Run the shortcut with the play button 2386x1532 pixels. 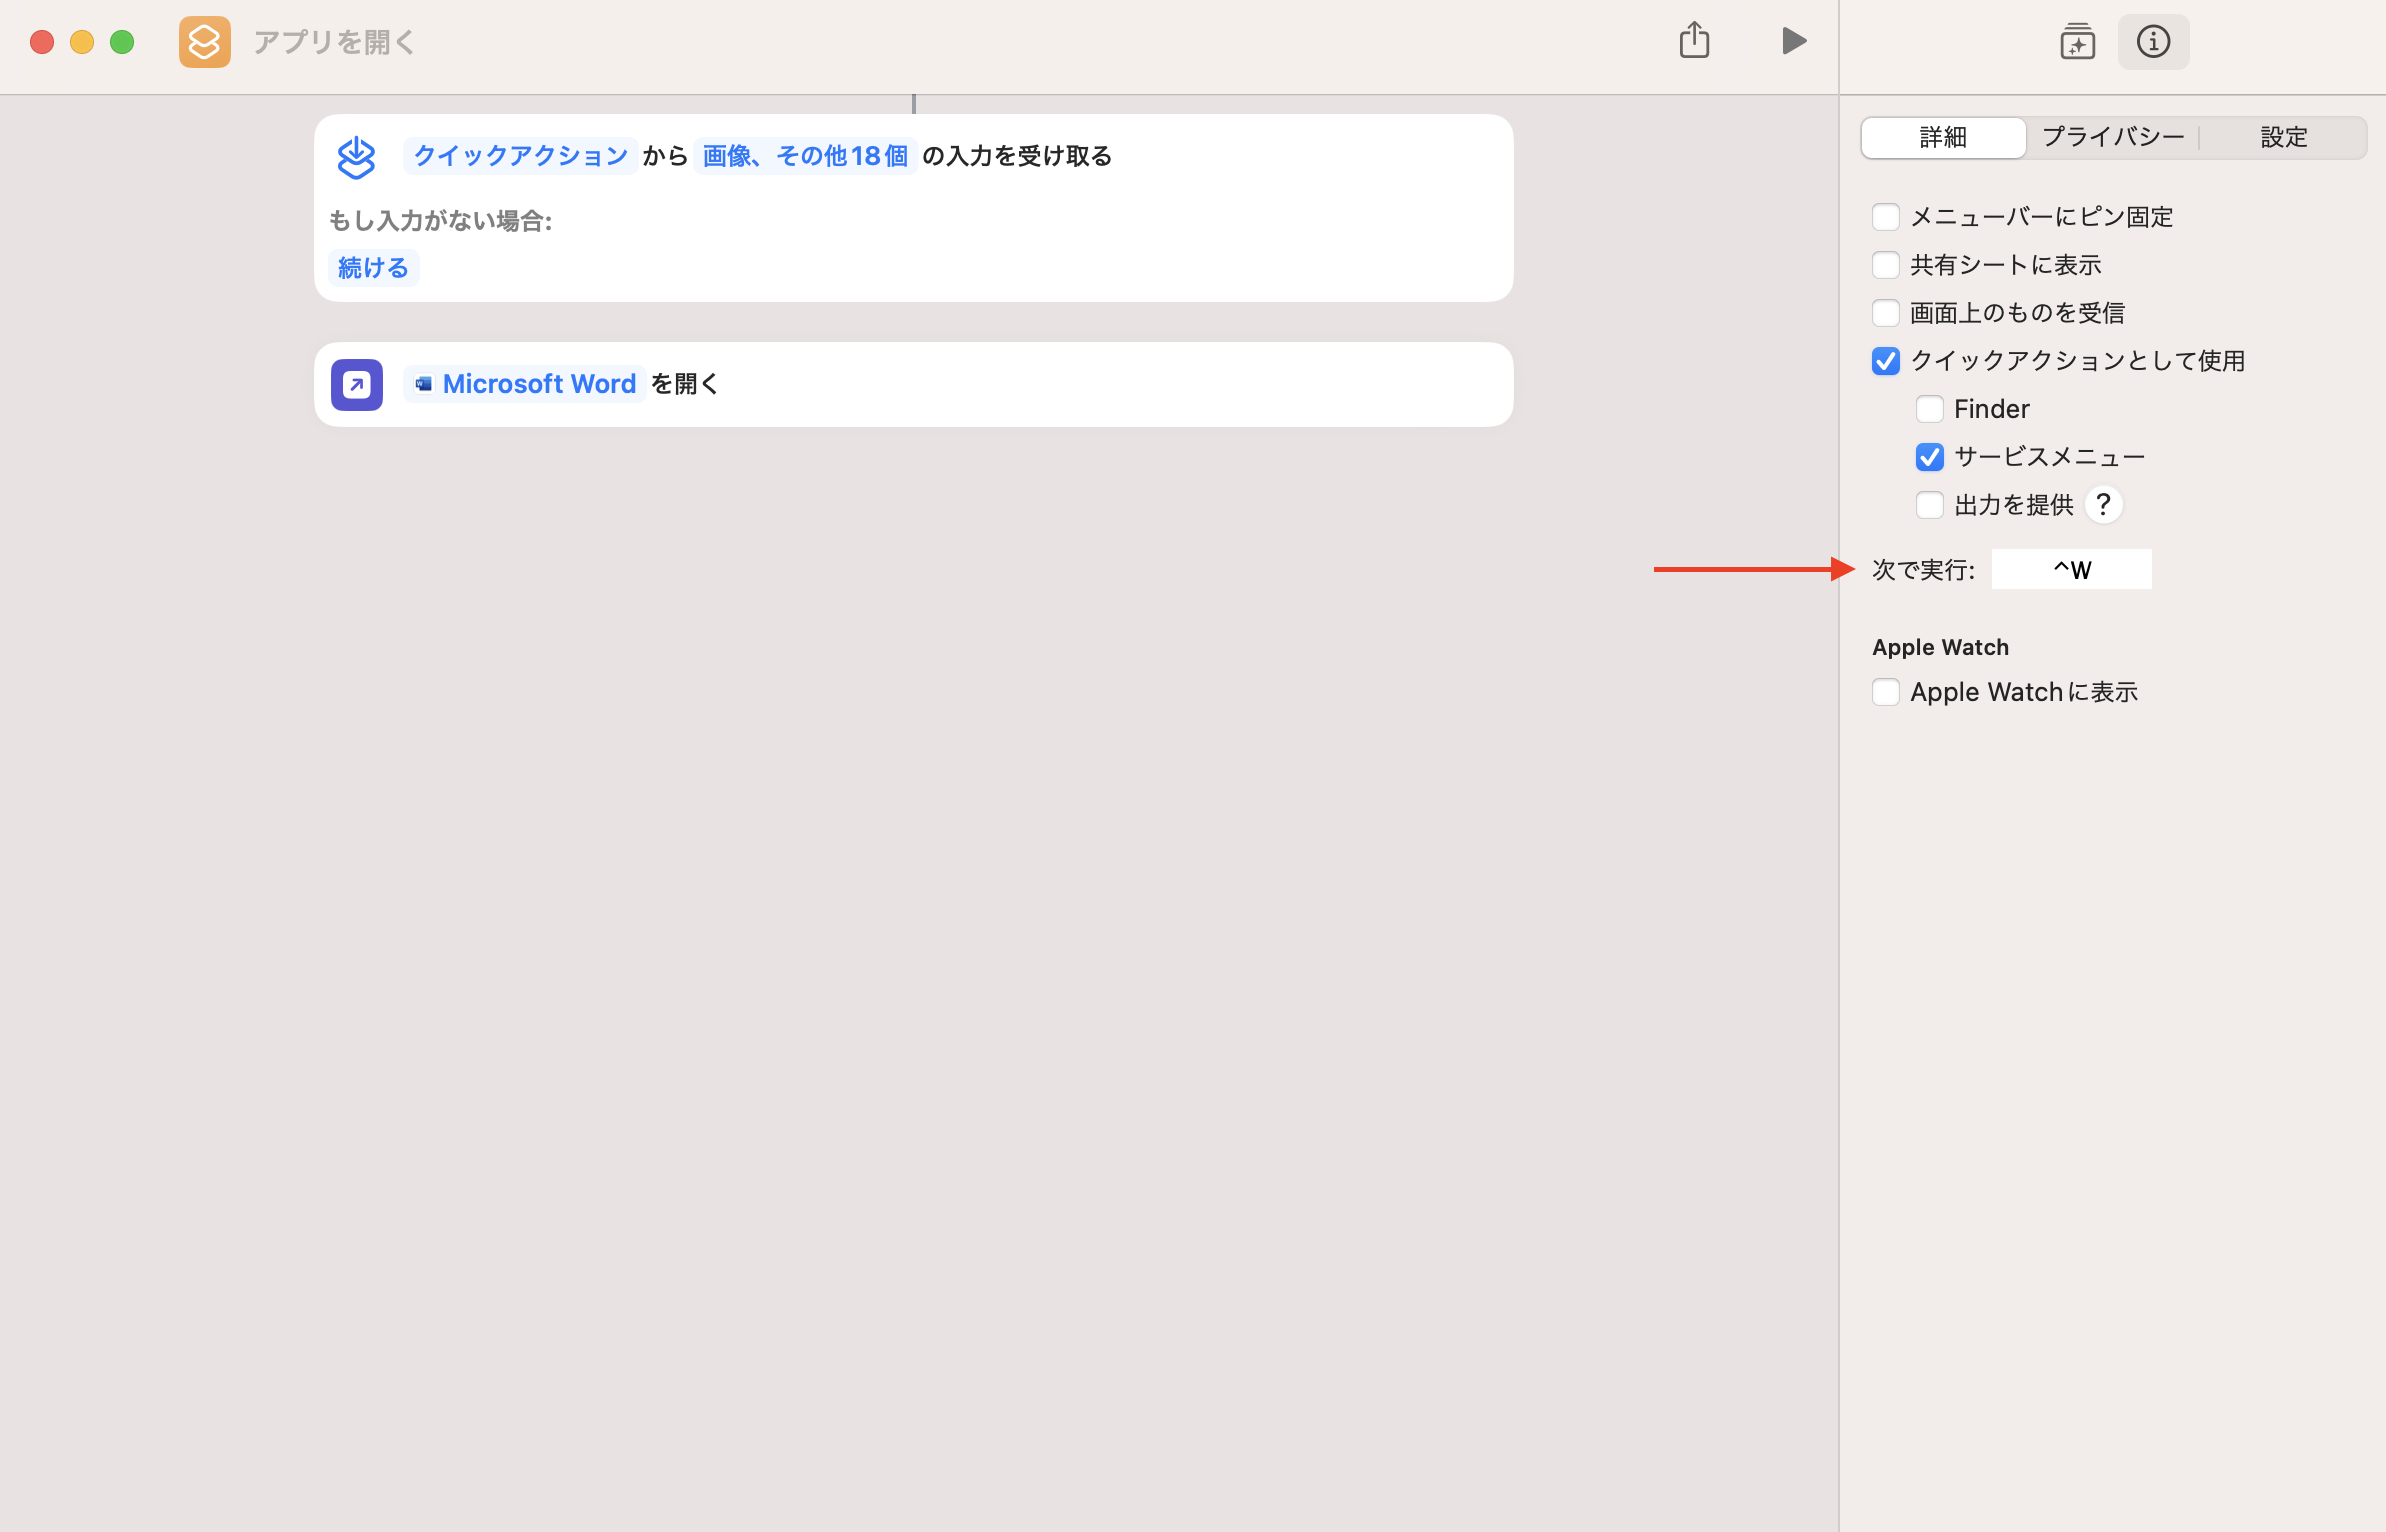point(1794,41)
